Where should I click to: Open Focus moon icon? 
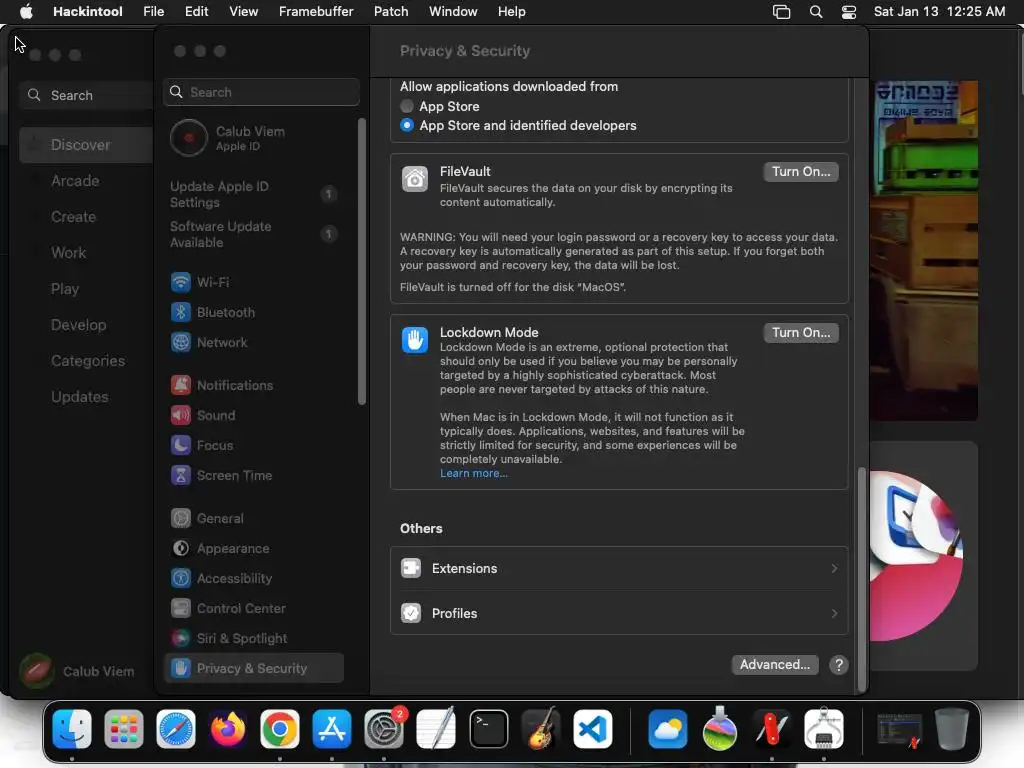point(180,445)
